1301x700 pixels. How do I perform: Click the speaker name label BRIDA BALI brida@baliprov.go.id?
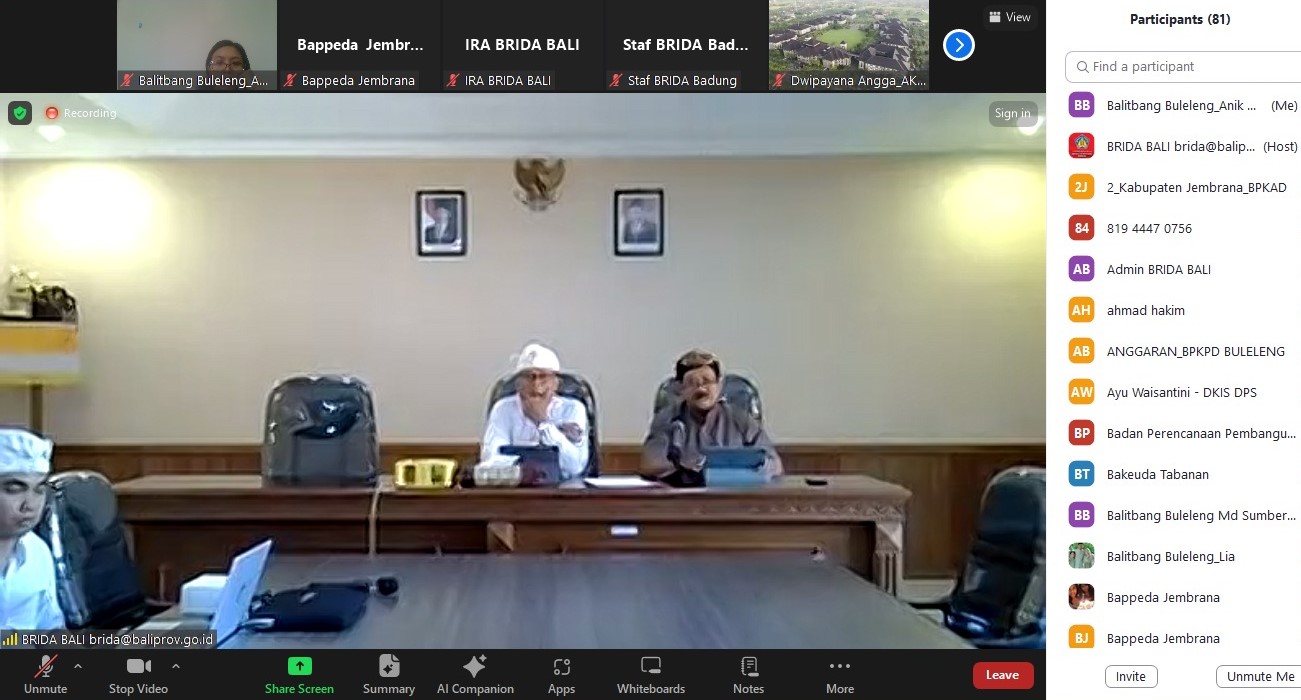pyautogui.click(x=118, y=639)
